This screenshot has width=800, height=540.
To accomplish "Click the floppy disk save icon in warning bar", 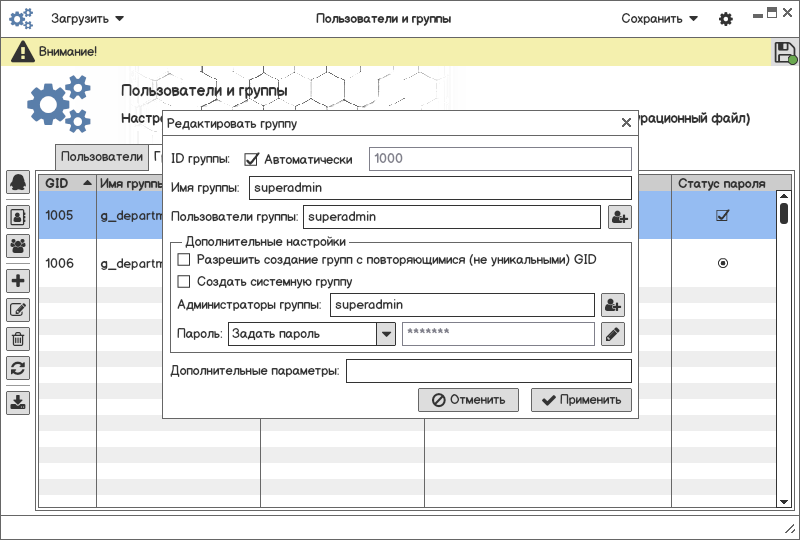I will pyautogui.click(x=785, y=52).
